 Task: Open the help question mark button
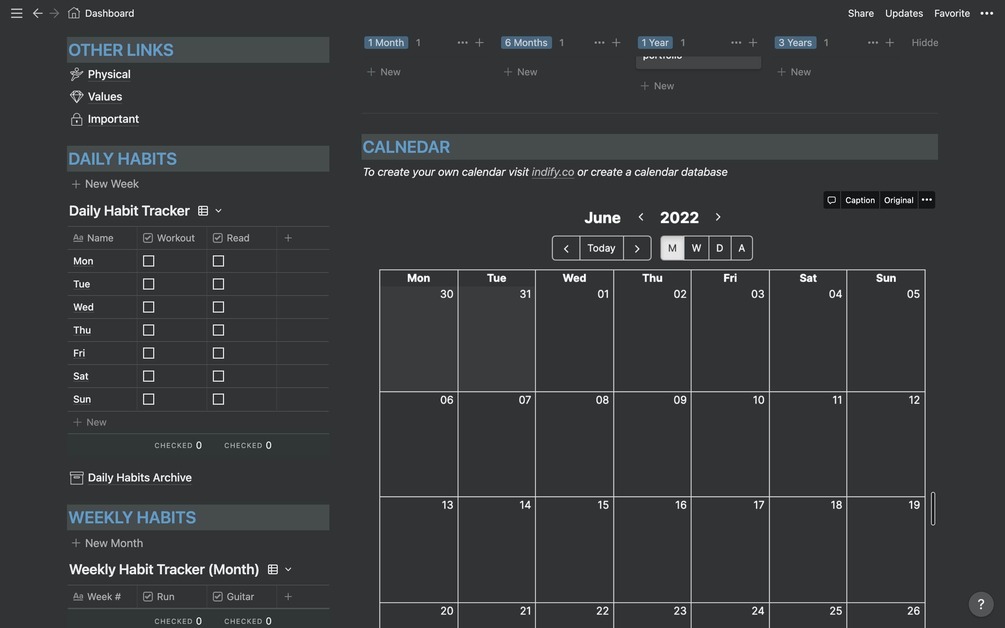(x=981, y=604)
